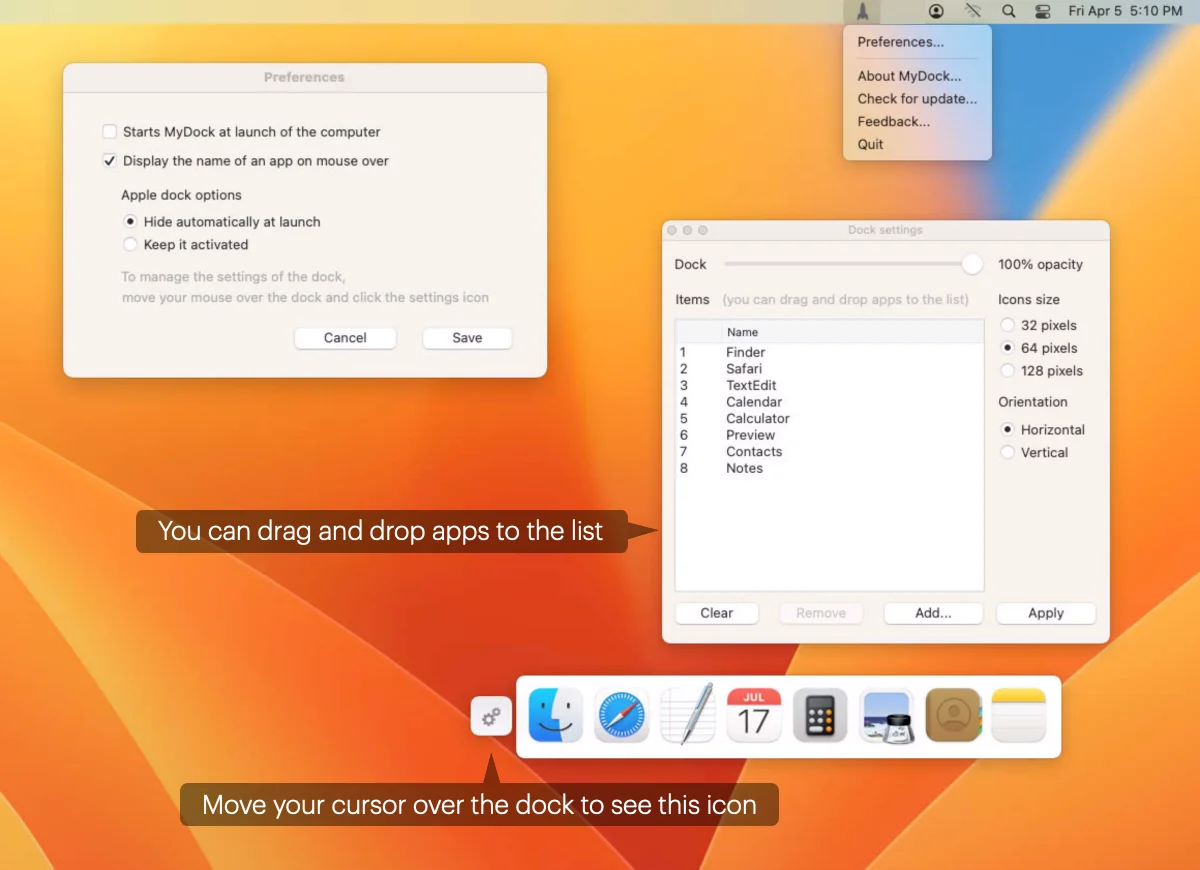Select the Contacts row in items list
Screen dimensions: 1200x870
tap(829, 451)
